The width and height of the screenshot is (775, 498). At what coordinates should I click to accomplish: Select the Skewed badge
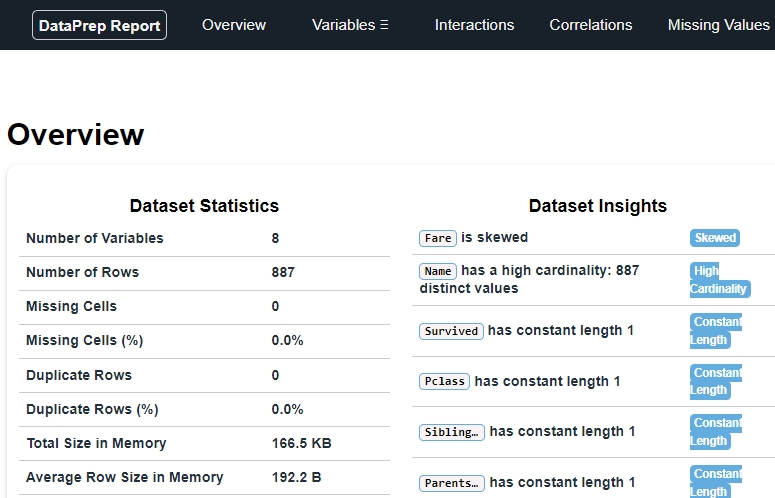(715, 238)
